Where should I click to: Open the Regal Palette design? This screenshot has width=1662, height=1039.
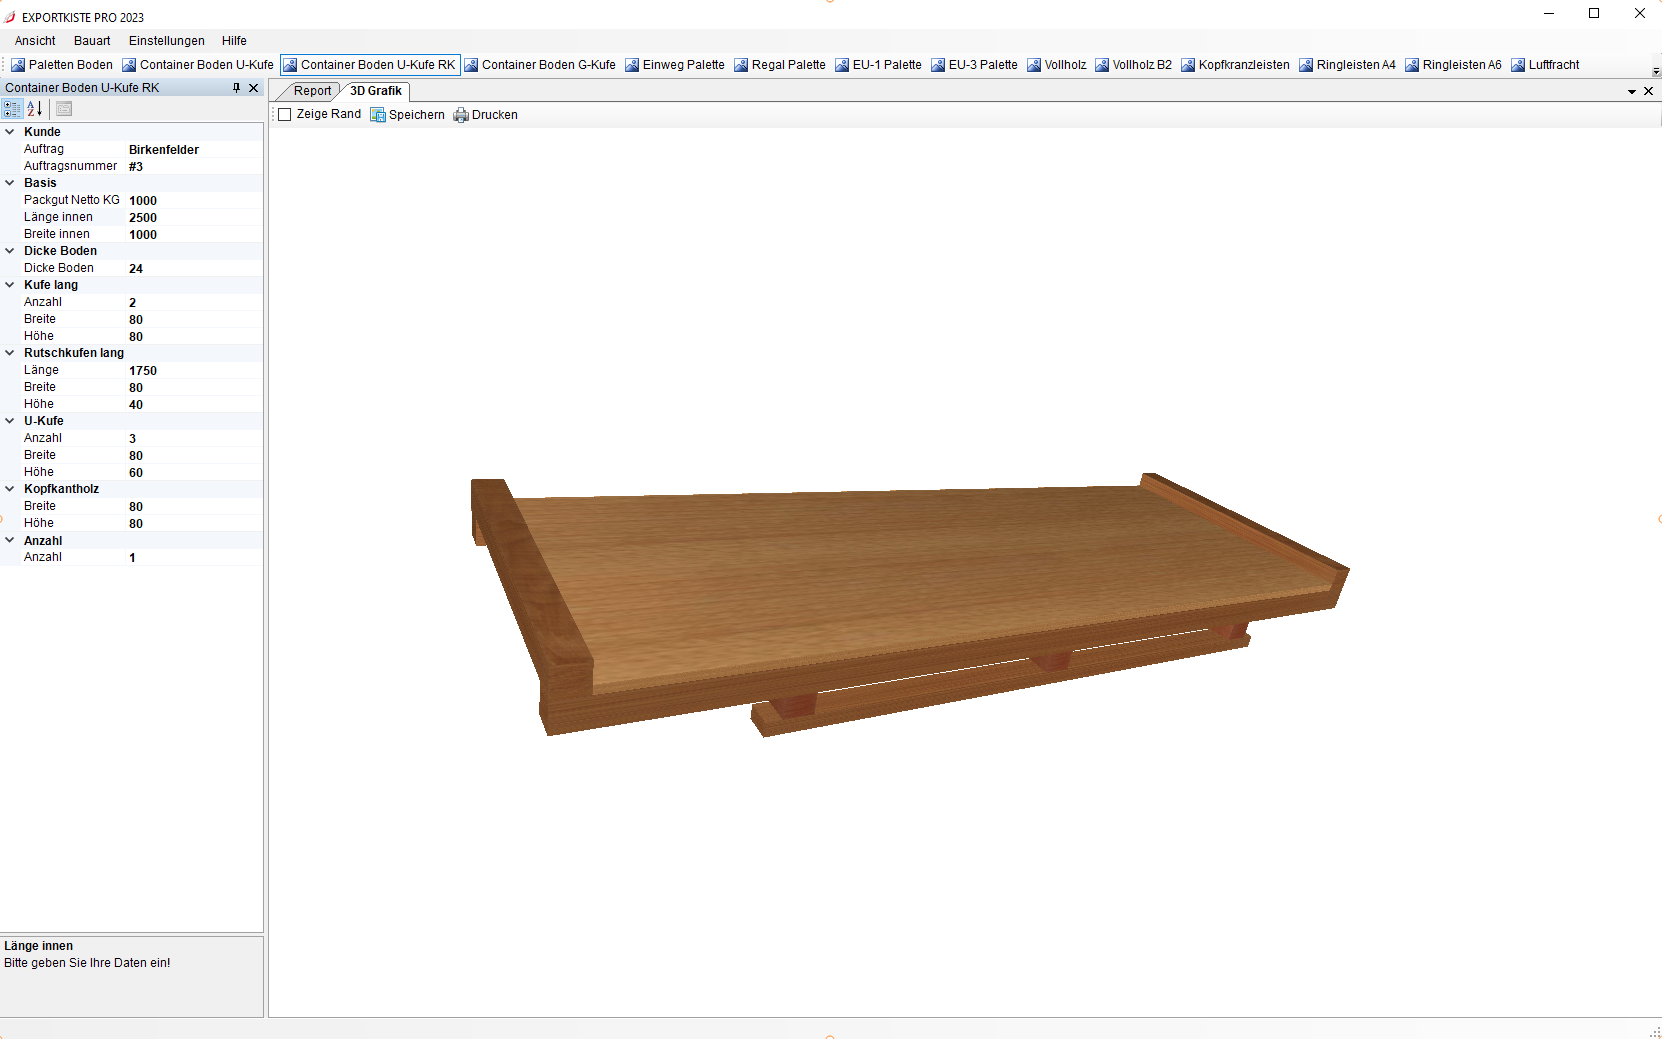[x=780, y=65]
